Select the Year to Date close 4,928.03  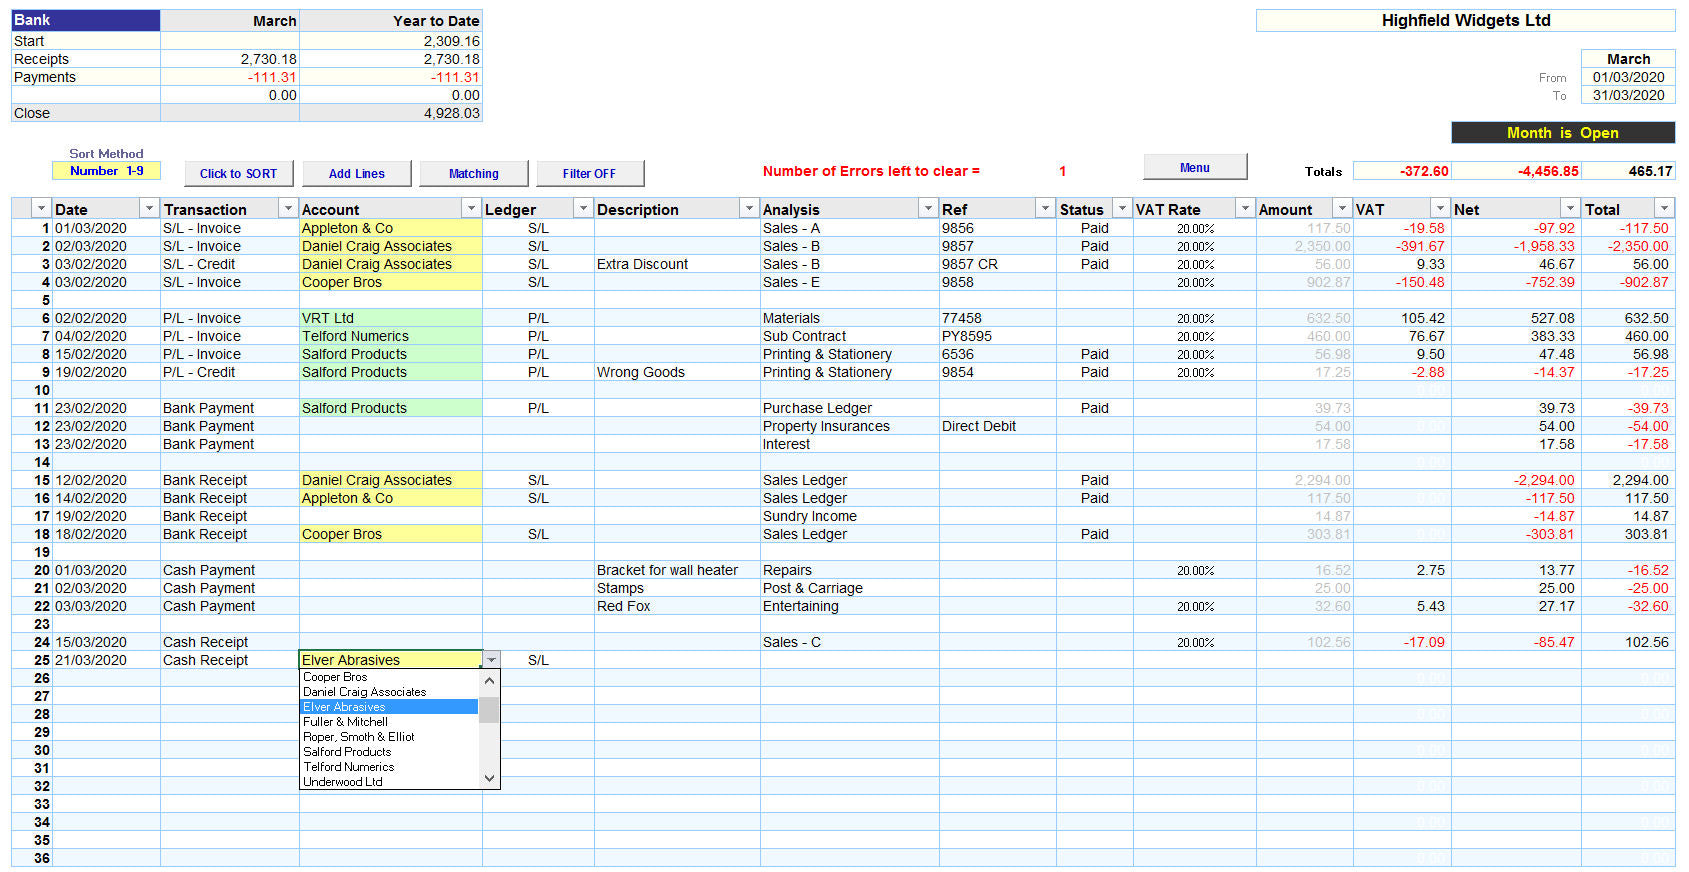pyautogui.click(x=391, y=113)
